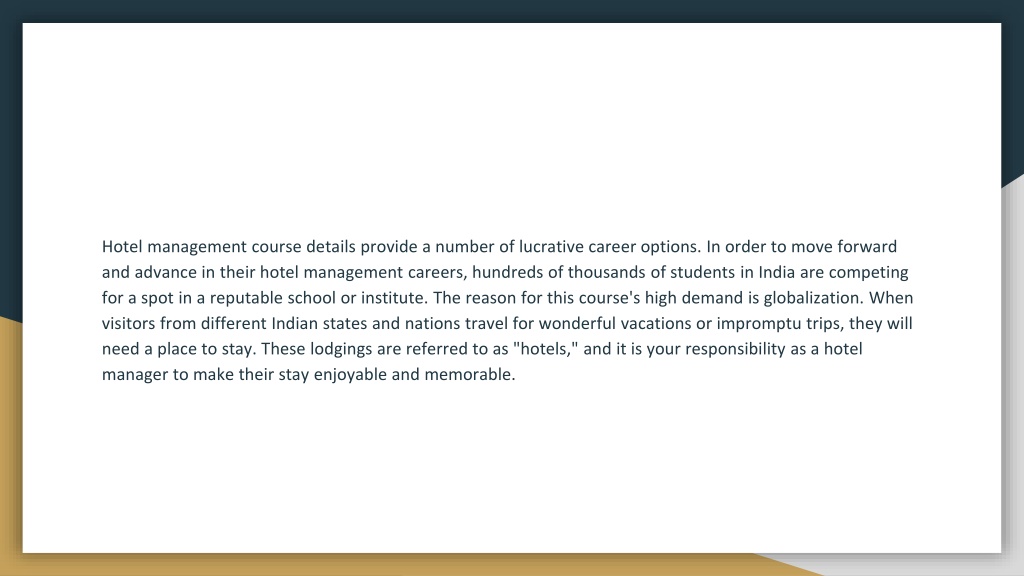The height and width of the screenshot is (576, 1024).
Task: Click the word "responsibility" in the paragraph
Action: coord(735,349)
